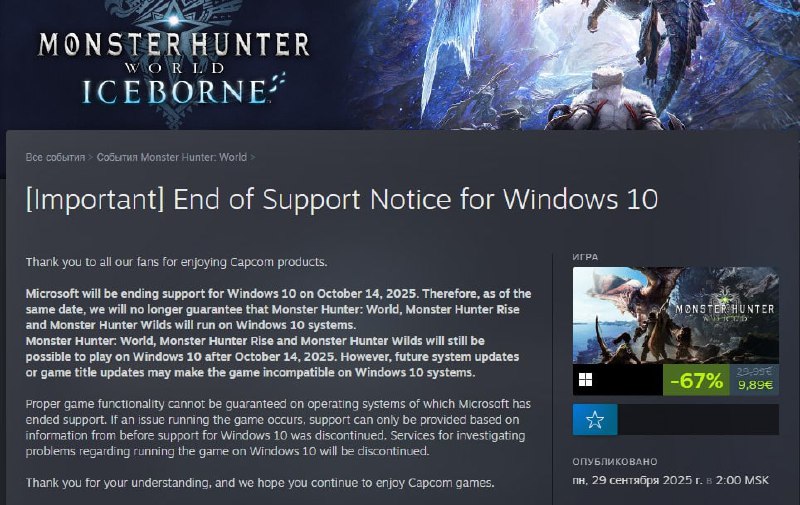Click the Monster Hunter logo on game capsule
This screenshot has height=505, width=800.
tap(724, 309)
